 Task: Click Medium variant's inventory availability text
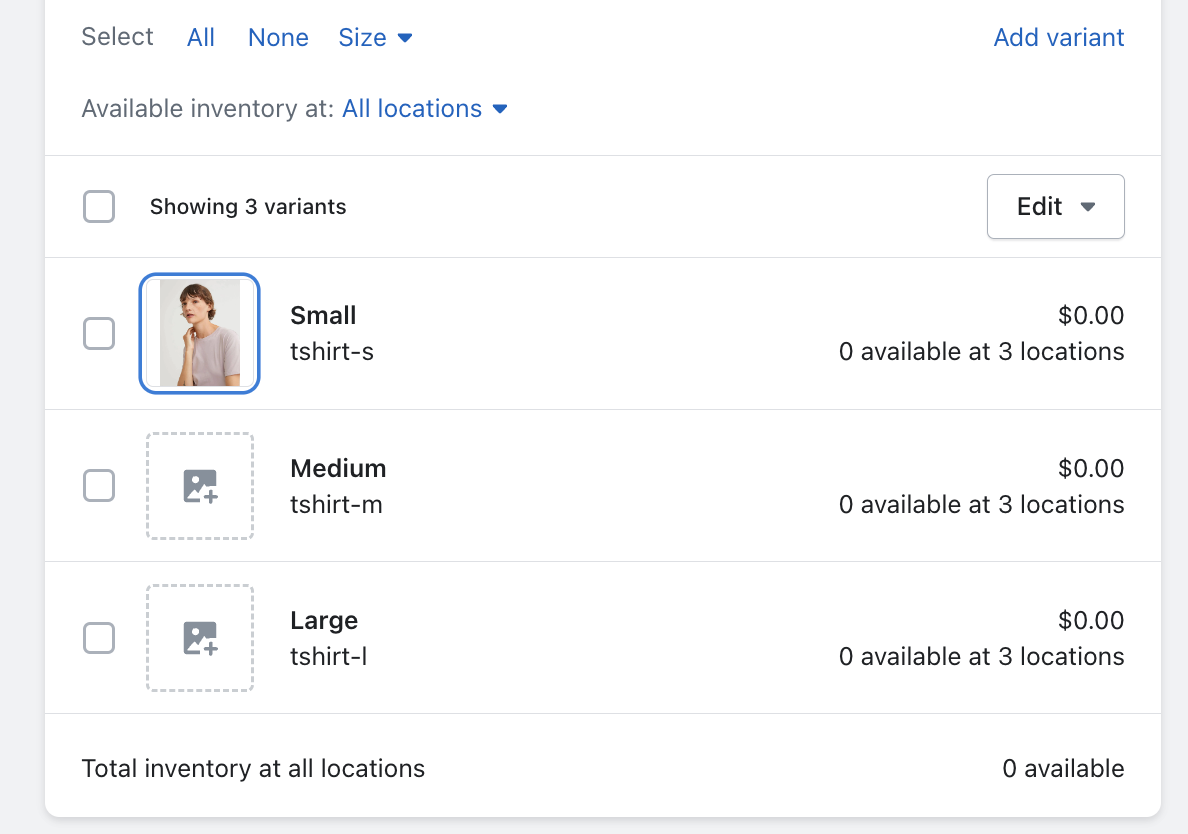pyautogui.click(x=981, y=505)
